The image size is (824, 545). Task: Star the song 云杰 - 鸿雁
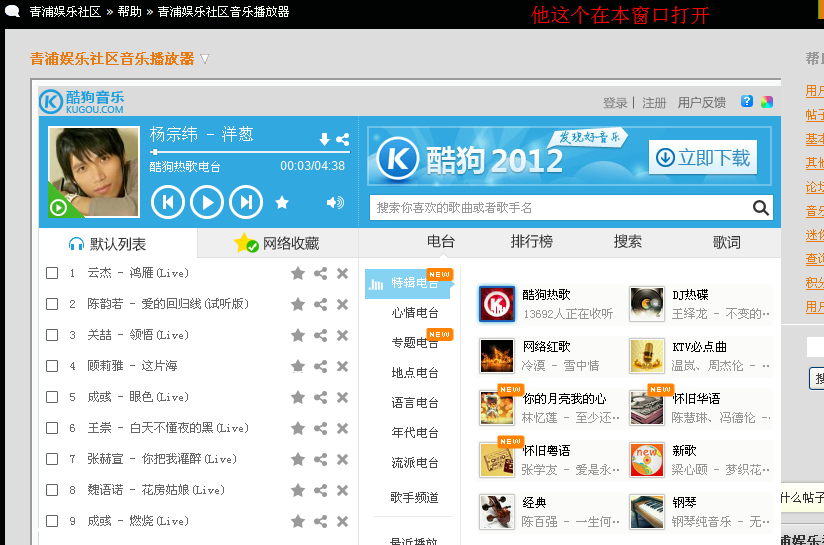point(298,273)
